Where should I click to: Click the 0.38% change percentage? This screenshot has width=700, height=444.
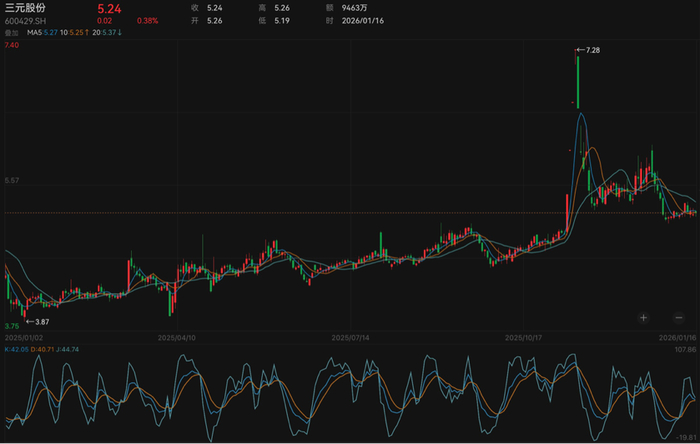pos(147,20)
